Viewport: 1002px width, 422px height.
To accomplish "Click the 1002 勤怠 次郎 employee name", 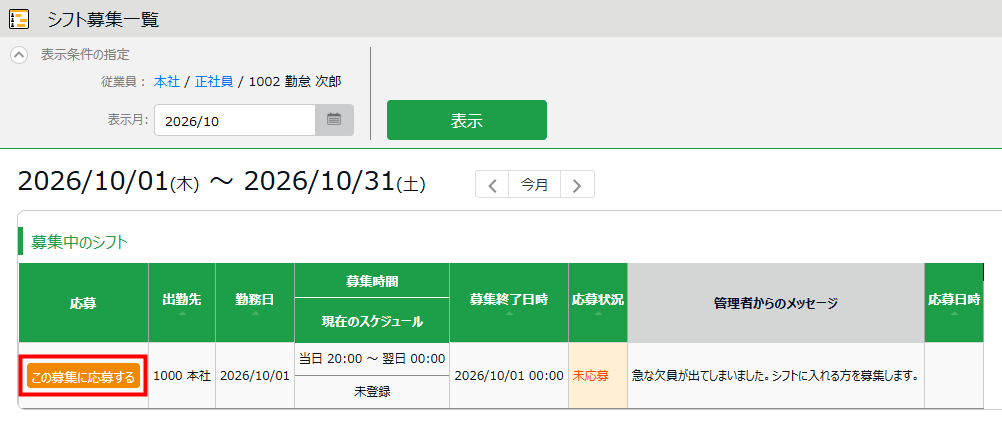I will [295, 82].
